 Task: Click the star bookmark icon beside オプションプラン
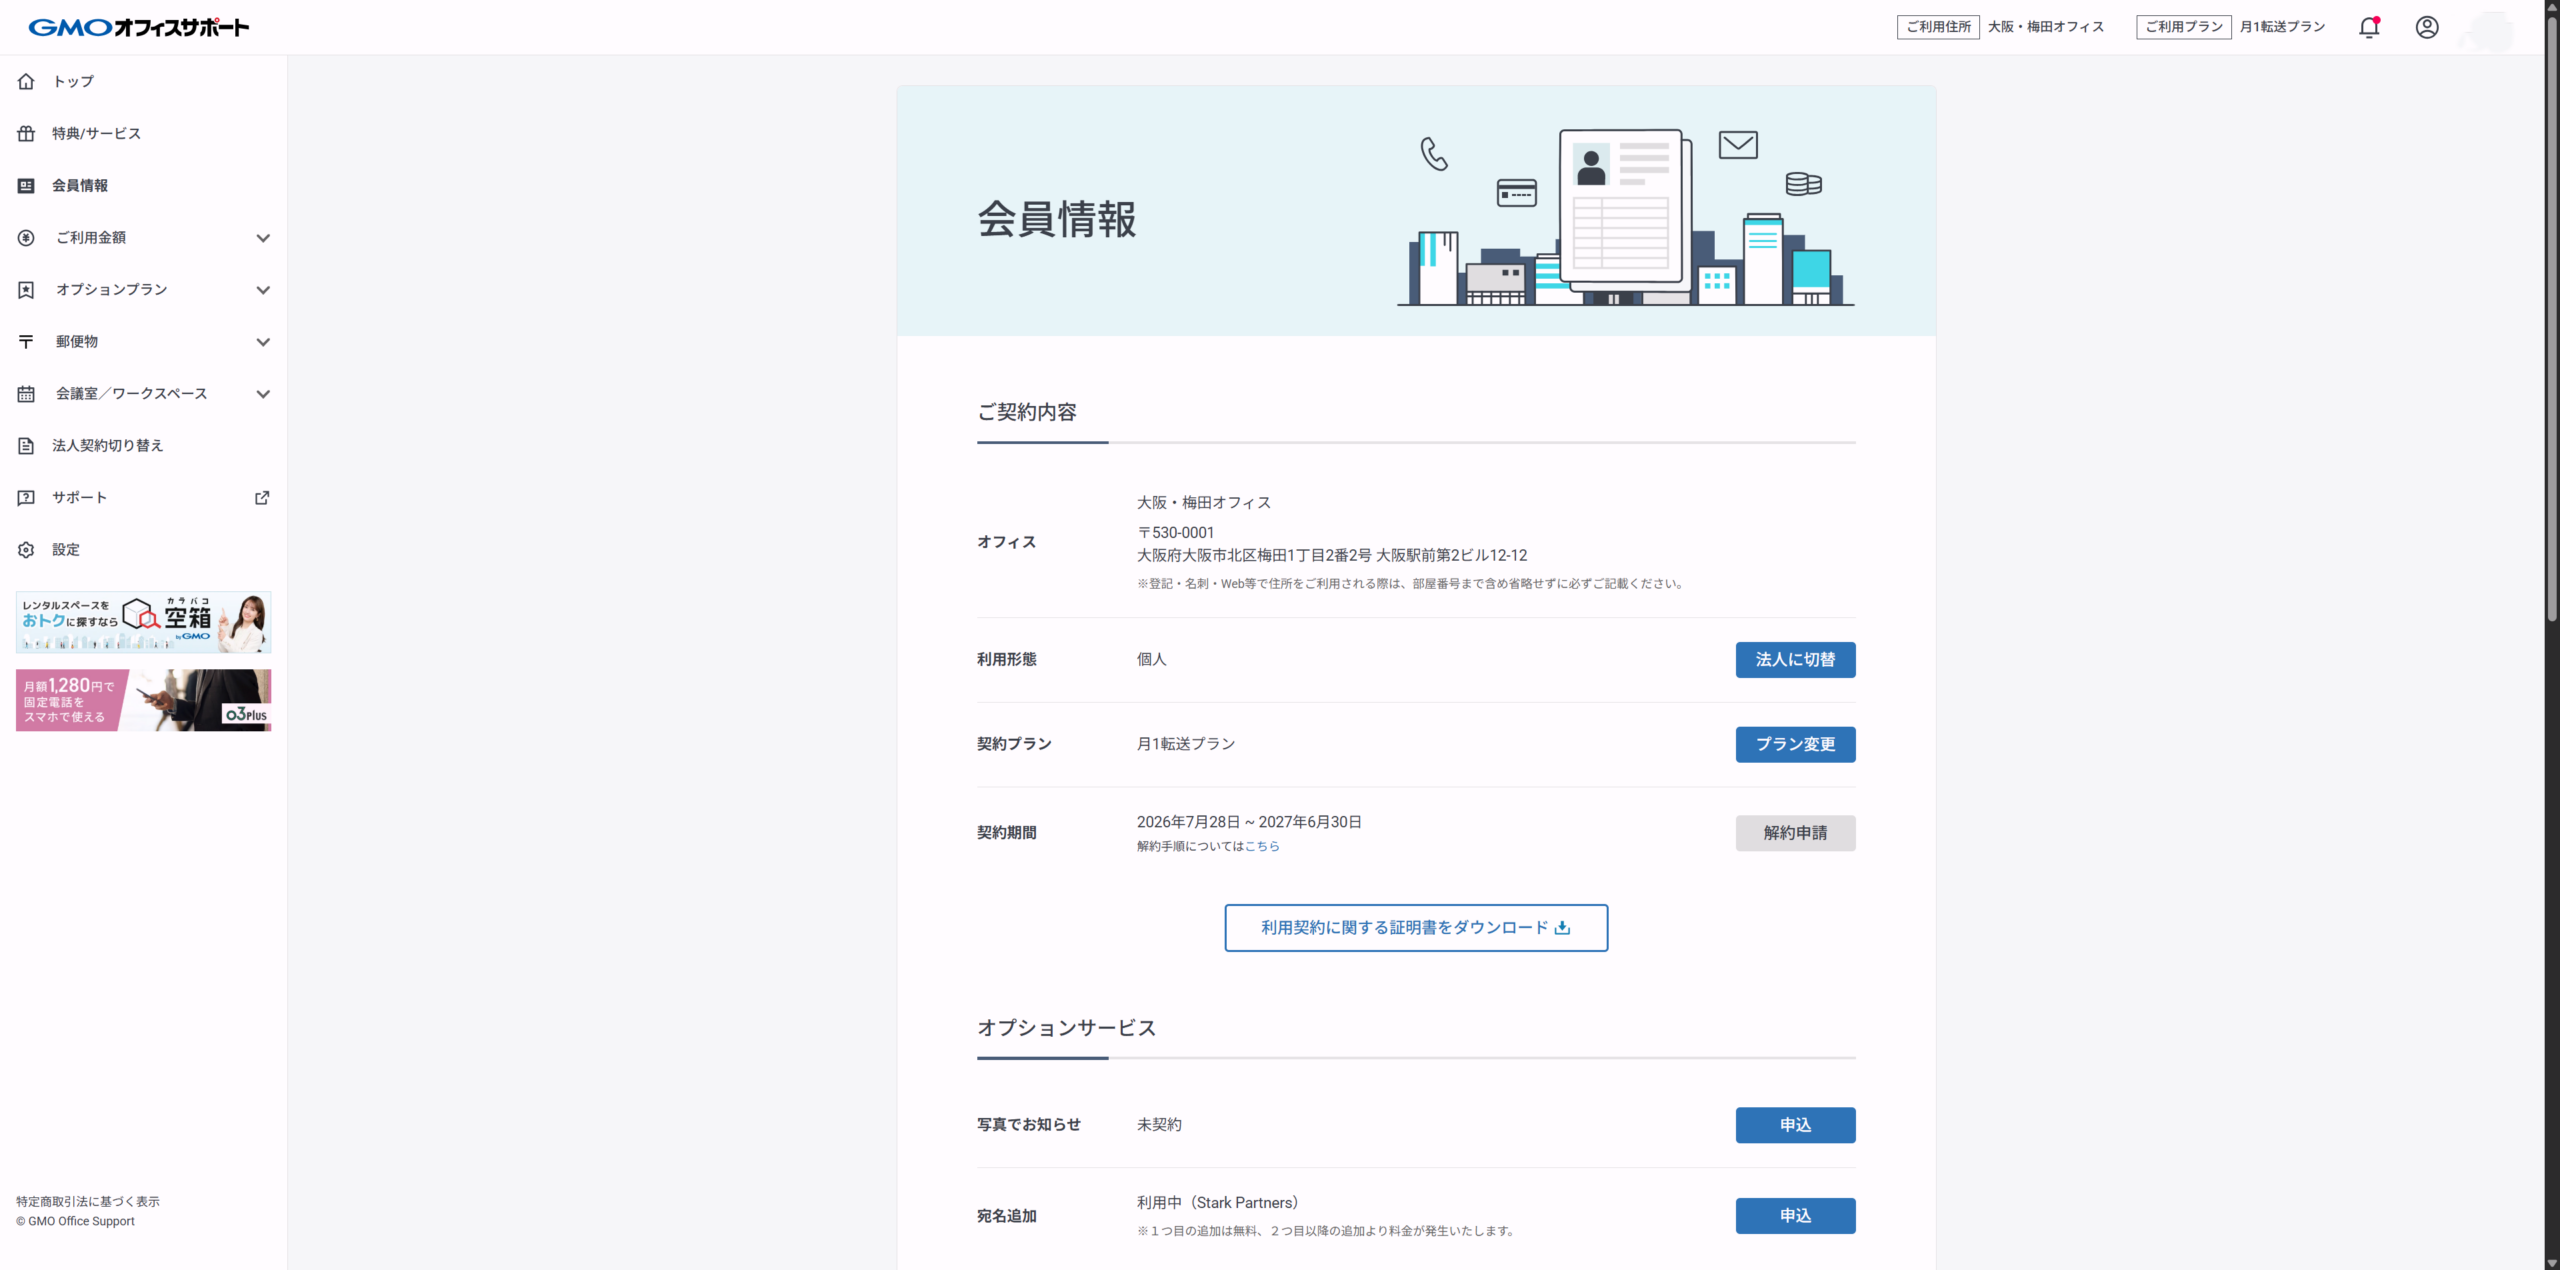(x=26, y=289)
